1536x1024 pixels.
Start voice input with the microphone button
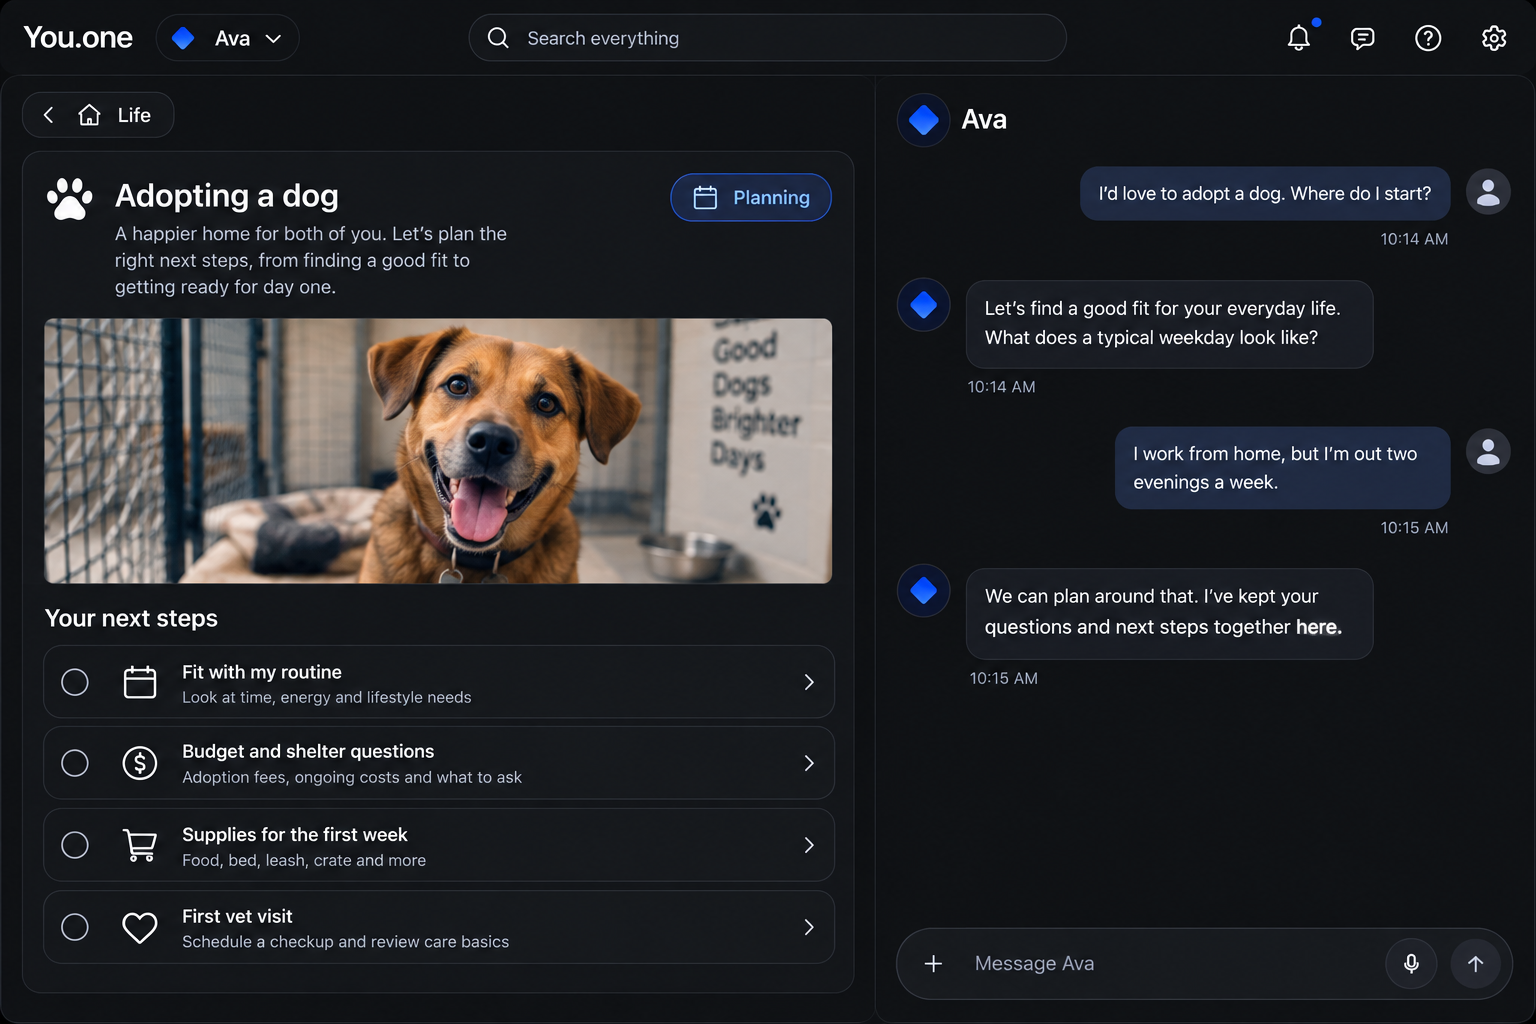[1411, 963]
